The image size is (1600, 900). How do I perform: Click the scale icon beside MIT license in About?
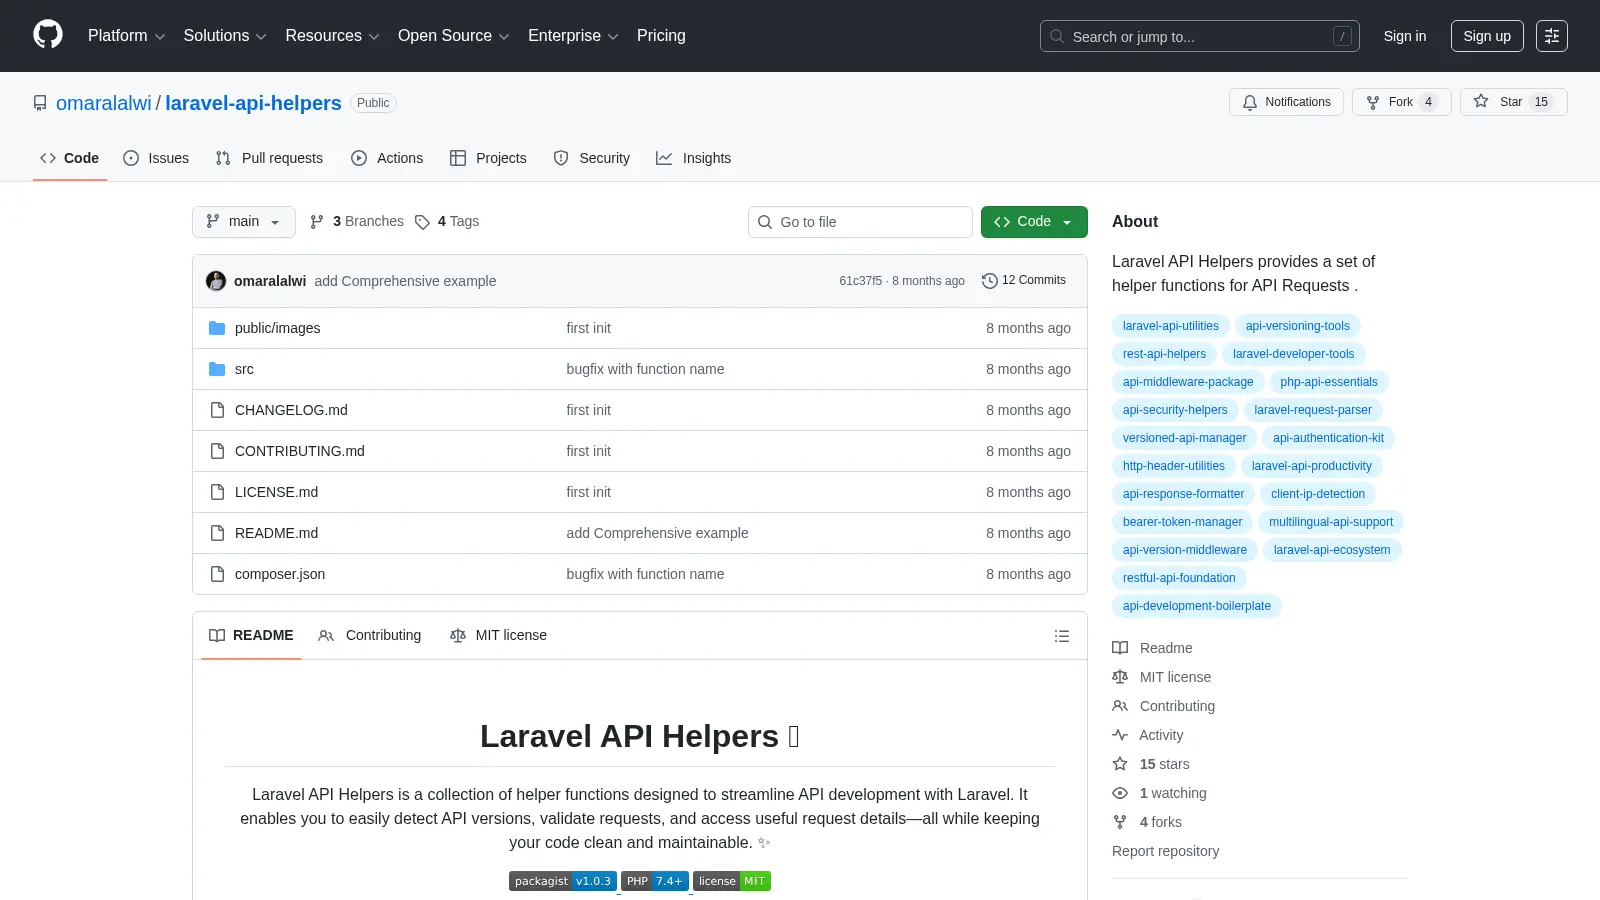tap(1120, 677)
